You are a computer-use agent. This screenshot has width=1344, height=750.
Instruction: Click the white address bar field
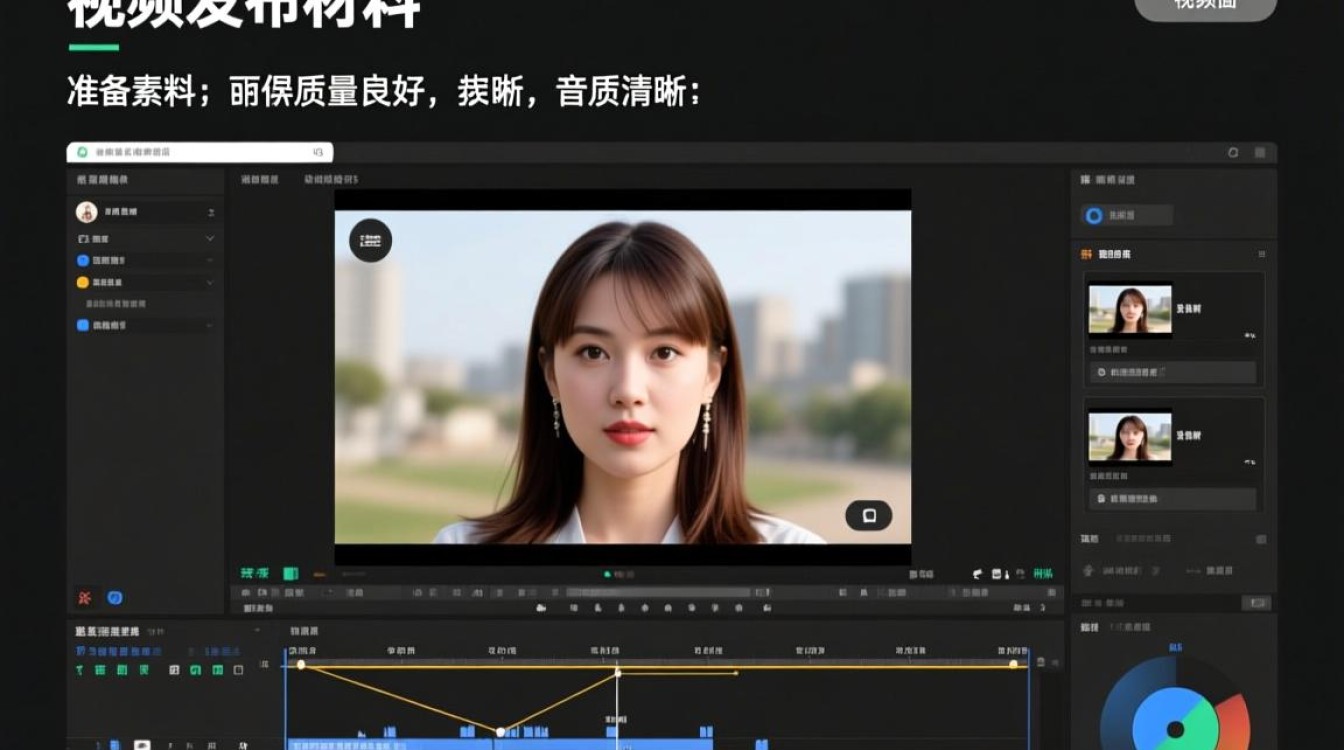click(200, 152)
